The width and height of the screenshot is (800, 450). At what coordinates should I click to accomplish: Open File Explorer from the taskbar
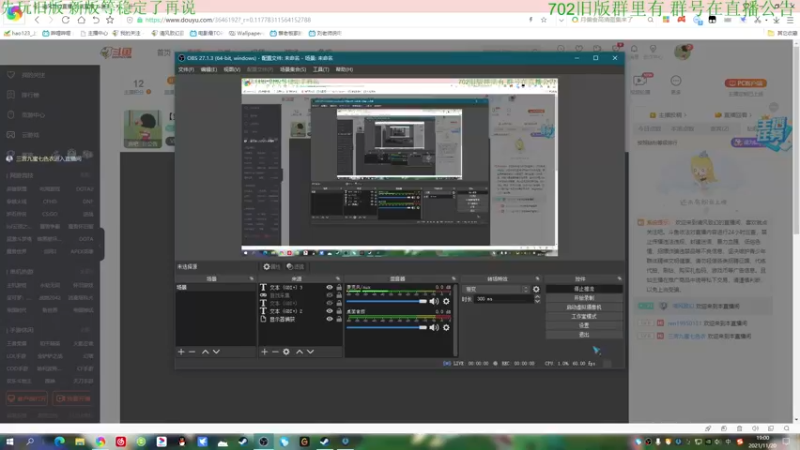point(80,441)
